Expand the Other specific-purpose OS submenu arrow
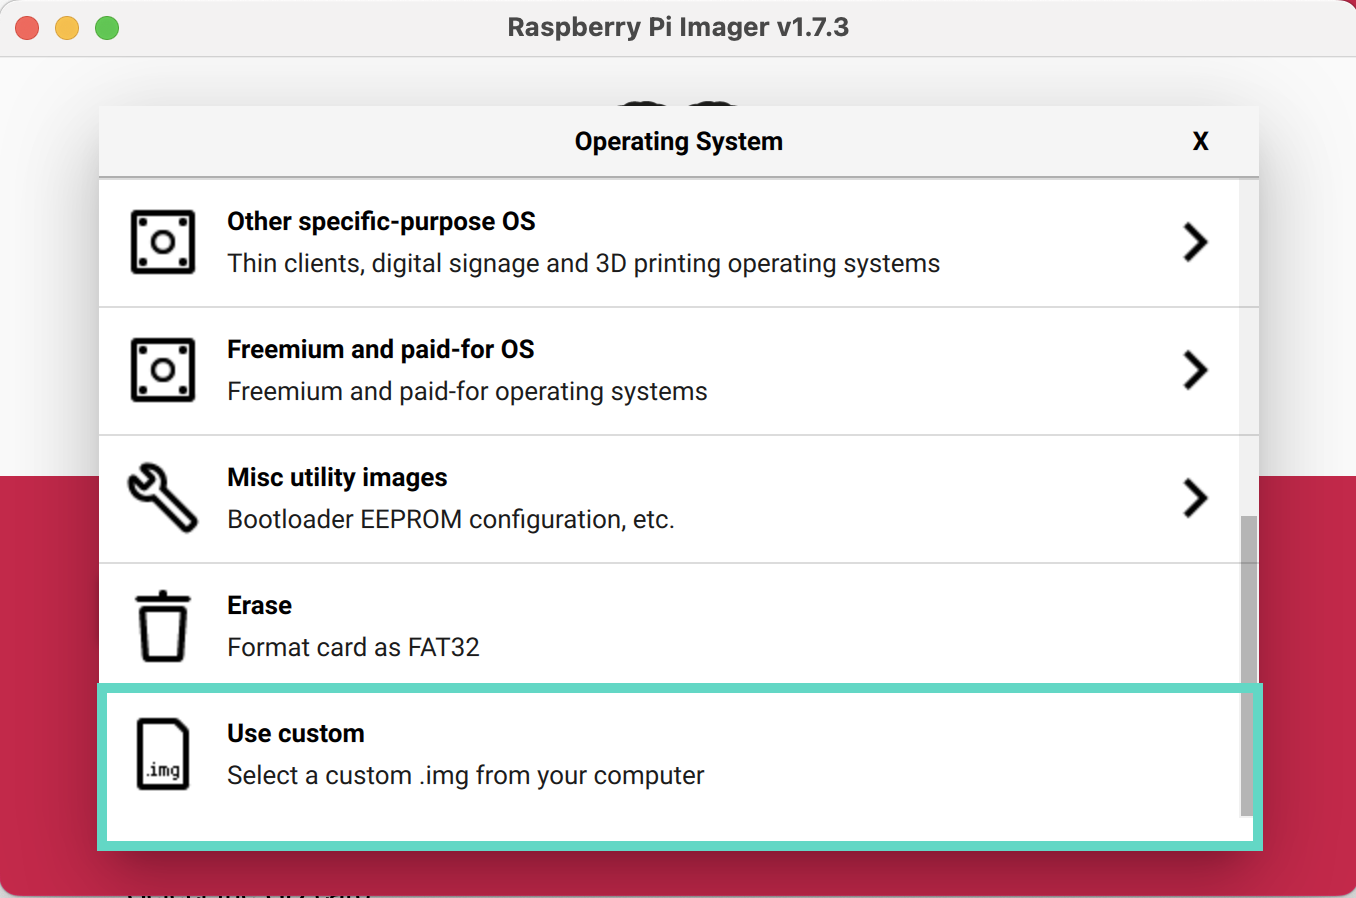Screen dimensions: 1356x898 tap(1195, 242)
